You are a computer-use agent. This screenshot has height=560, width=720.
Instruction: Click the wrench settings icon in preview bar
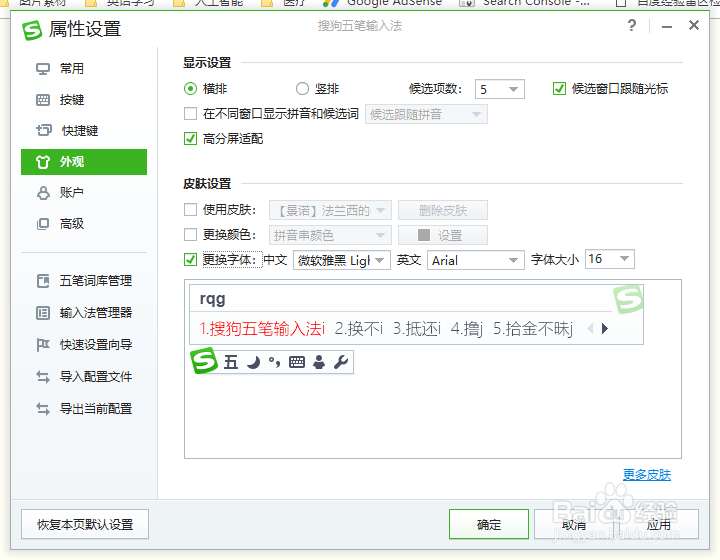(341, 363)
